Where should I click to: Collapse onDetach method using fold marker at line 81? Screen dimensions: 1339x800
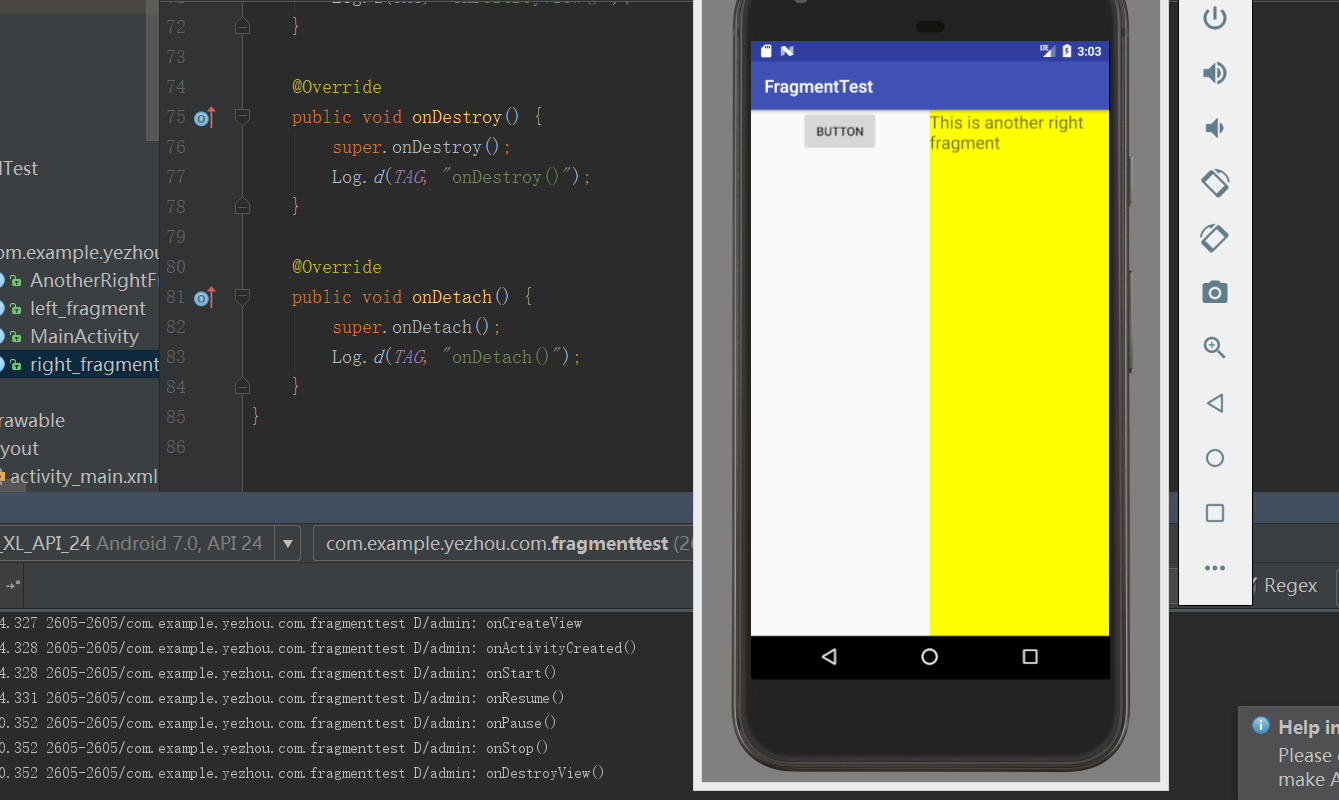[x=242, y=297]
